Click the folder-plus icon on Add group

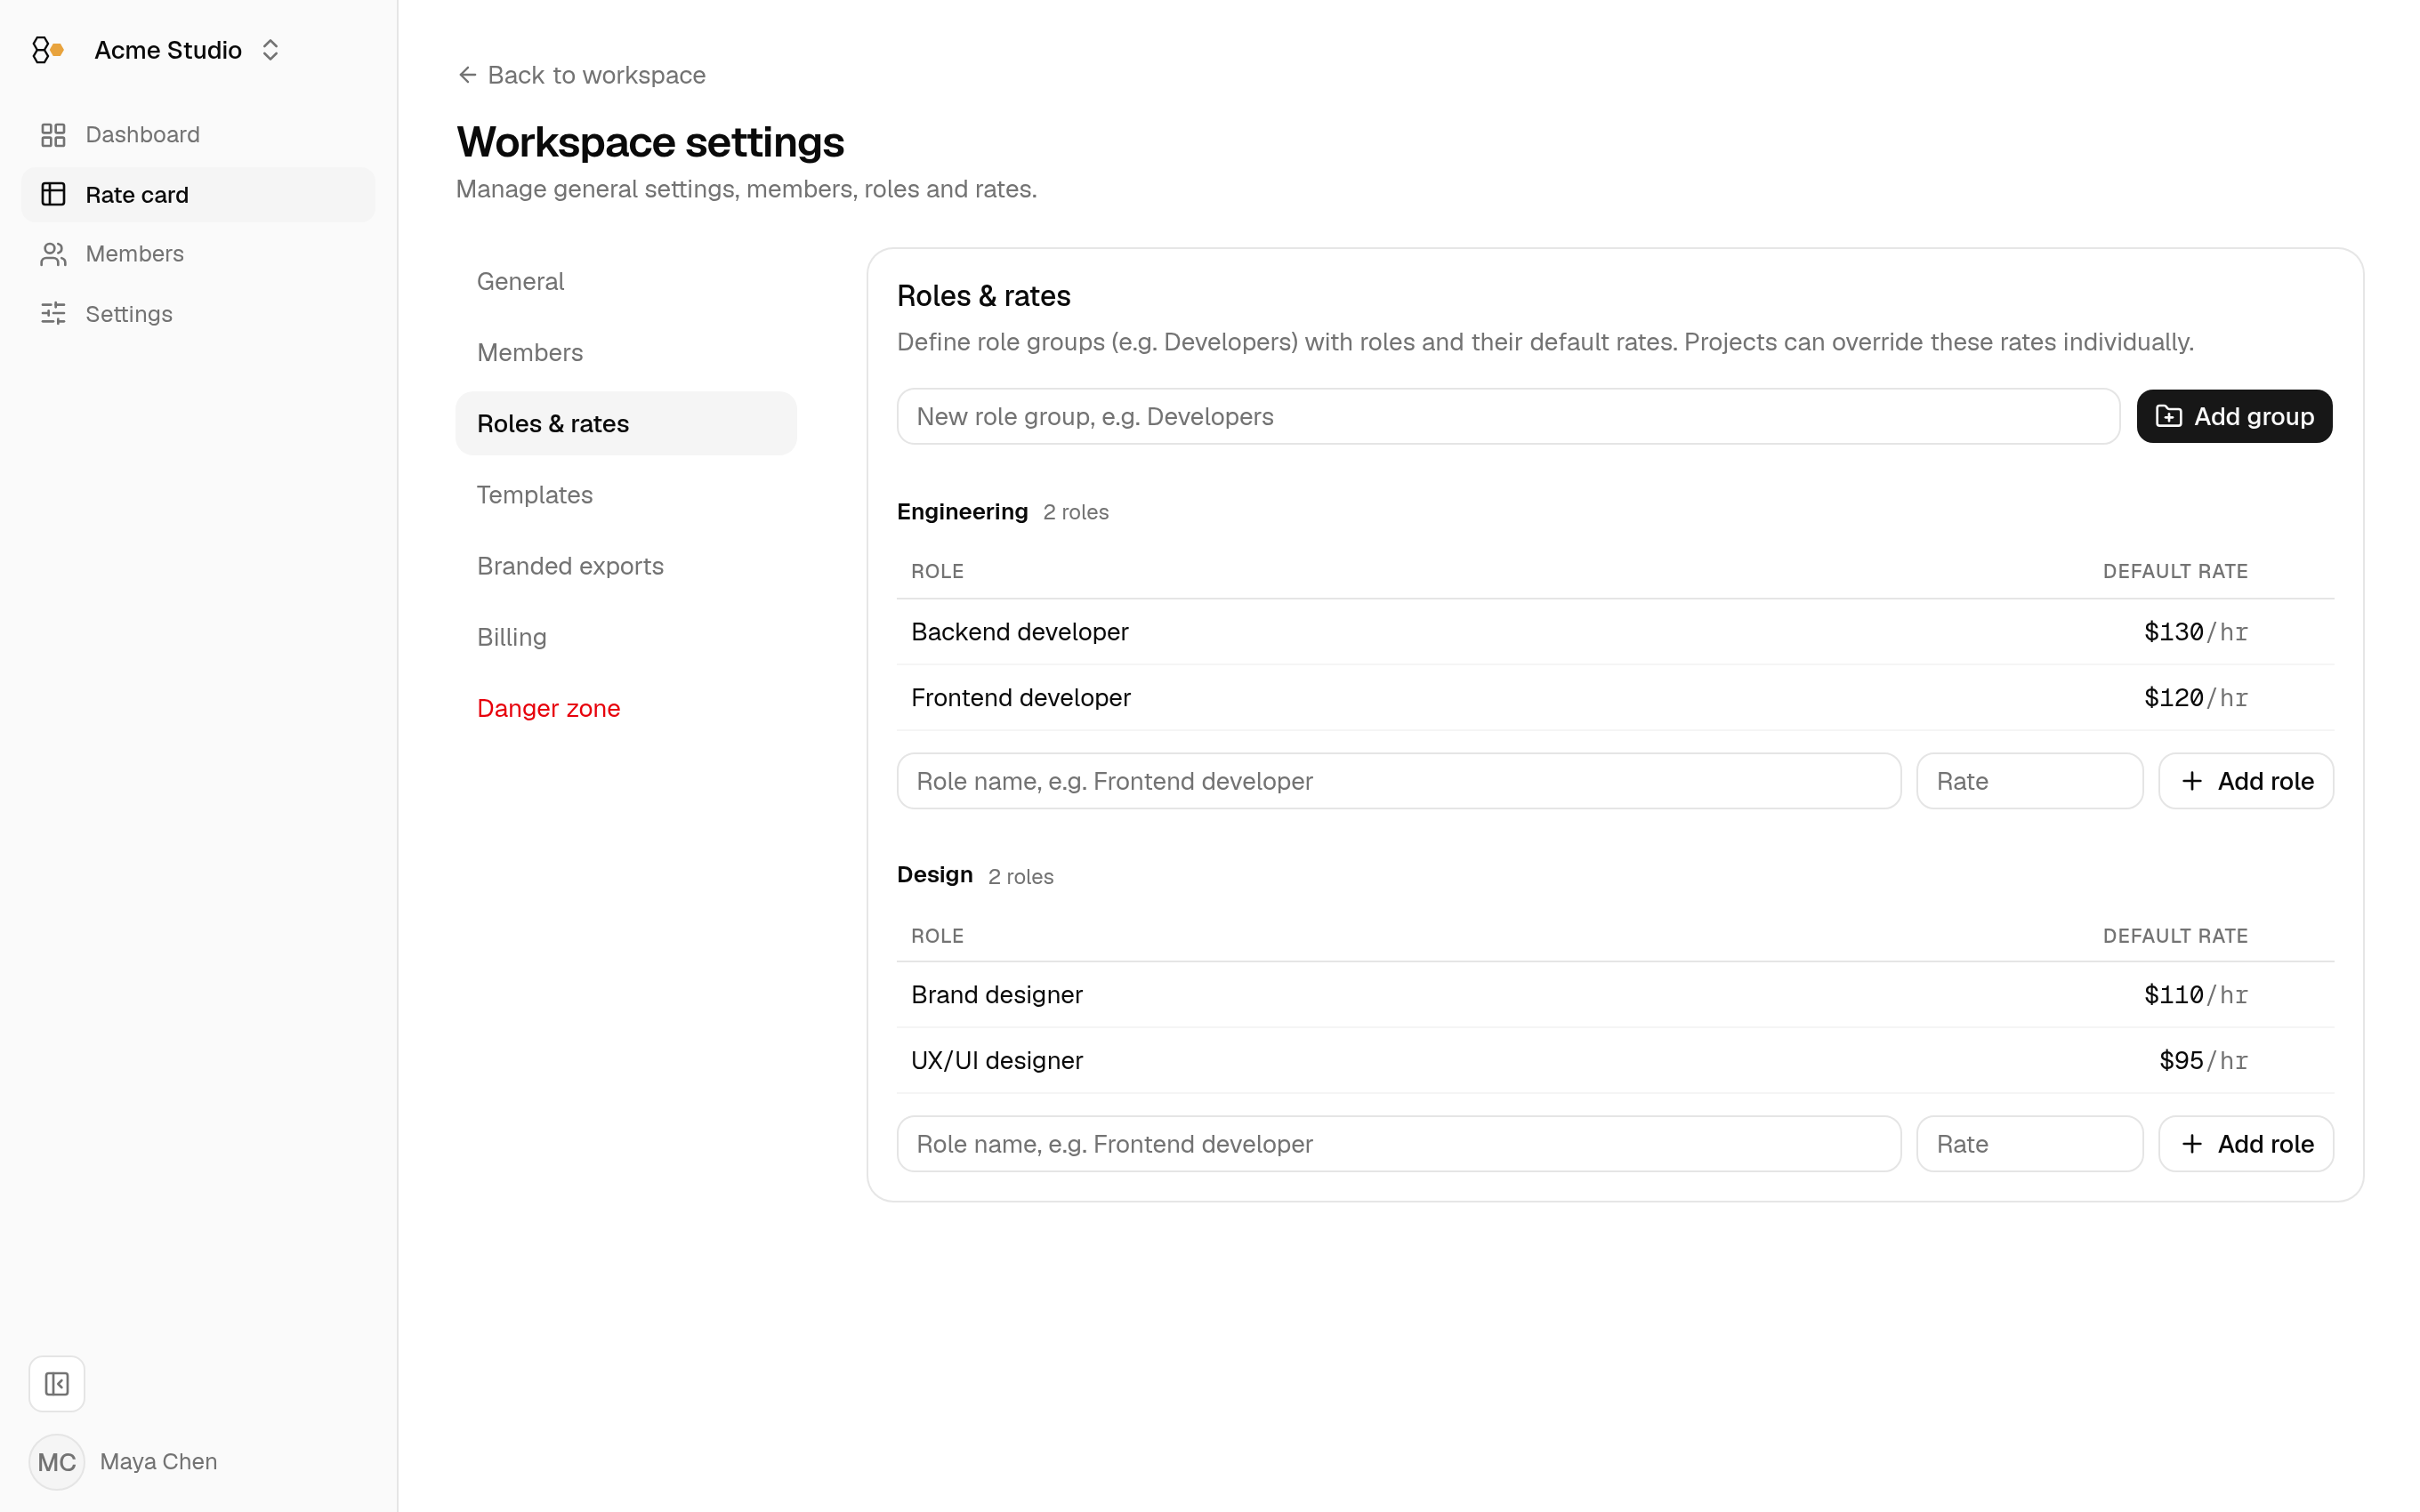(2169, 416)
